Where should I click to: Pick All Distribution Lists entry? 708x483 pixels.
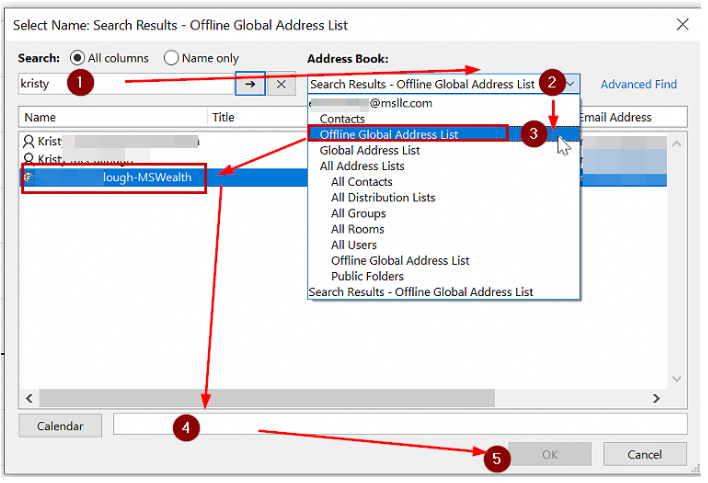click(383, 197)
